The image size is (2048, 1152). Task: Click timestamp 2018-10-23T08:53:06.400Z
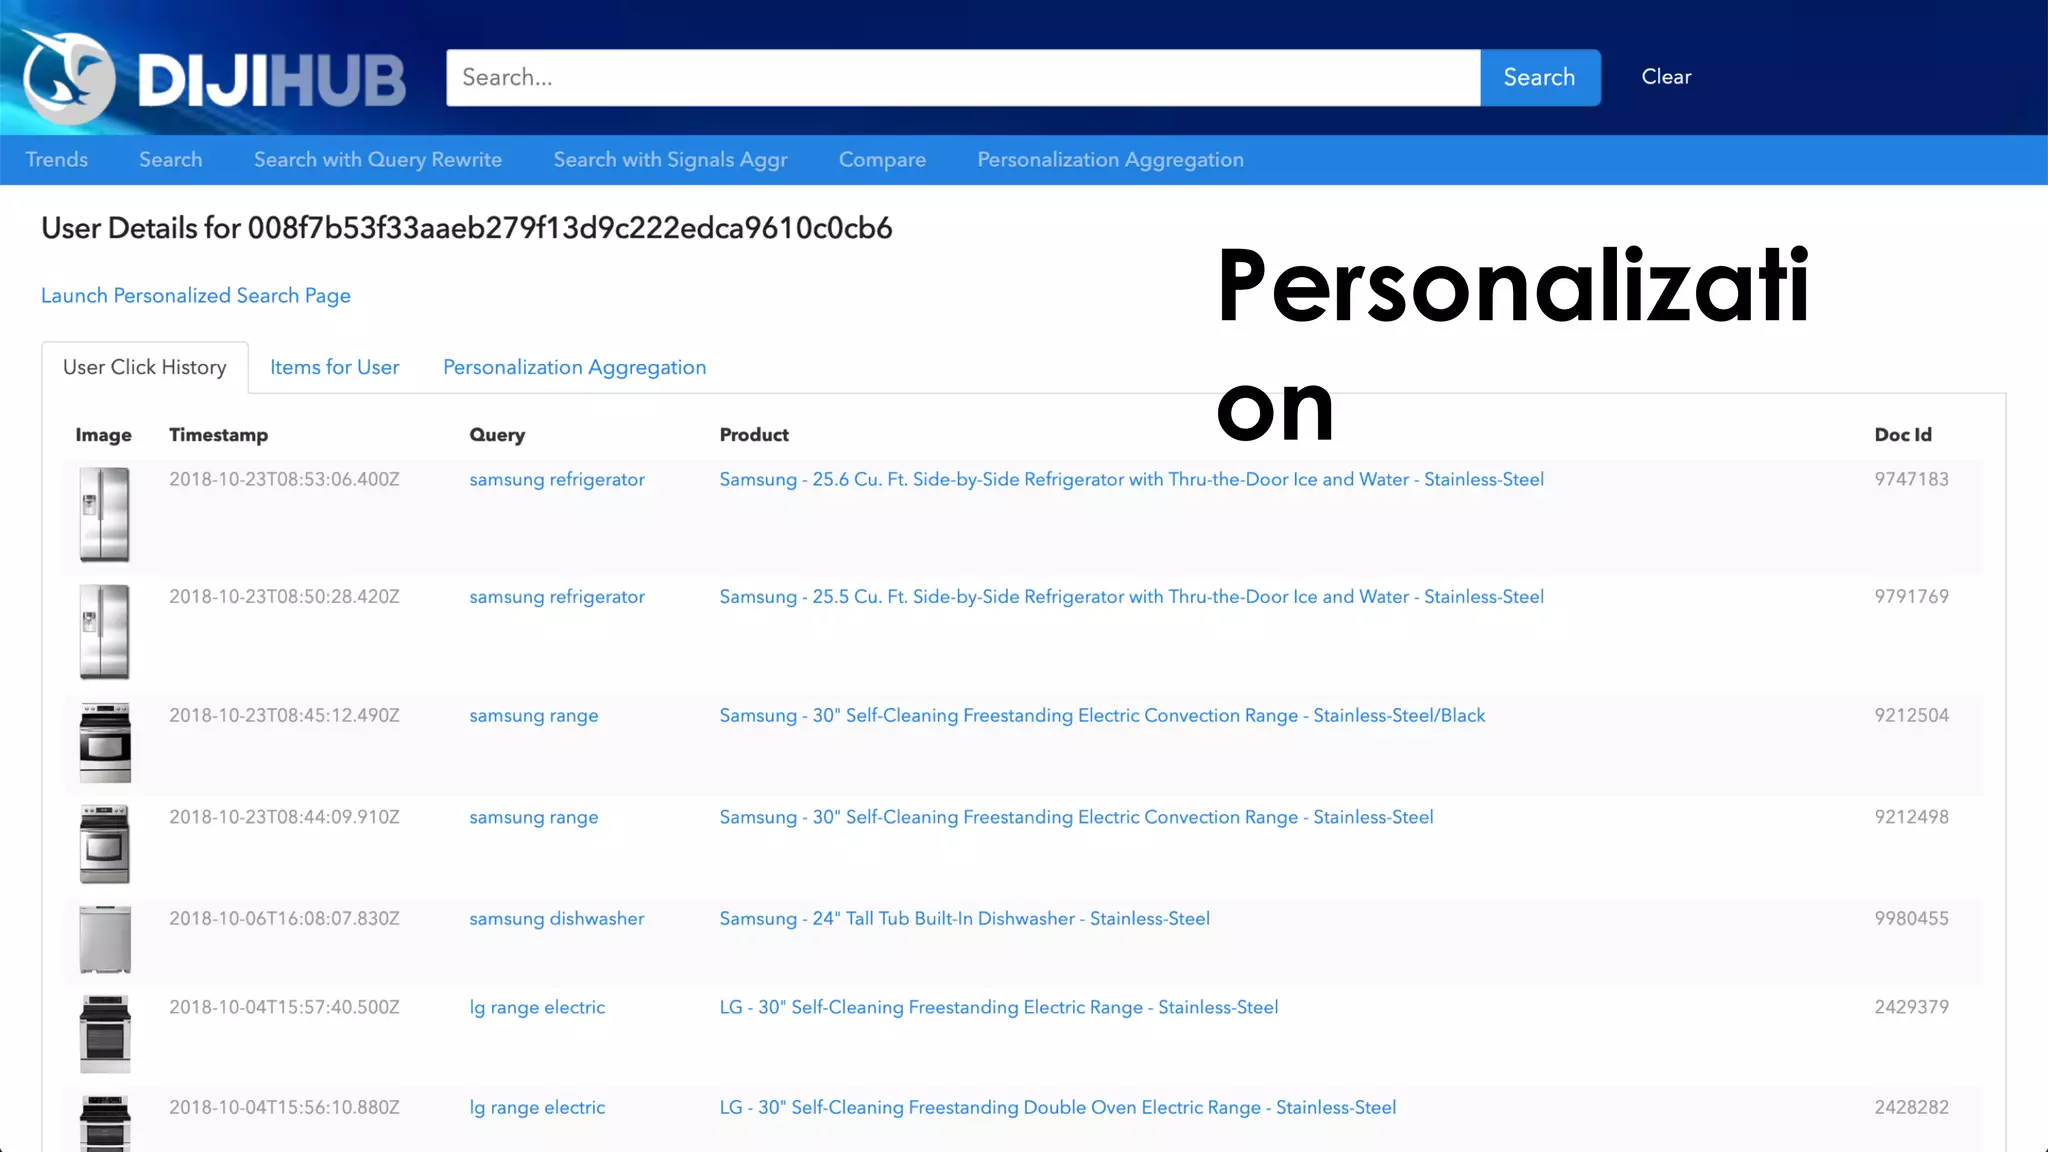click(x=284, y=480)
